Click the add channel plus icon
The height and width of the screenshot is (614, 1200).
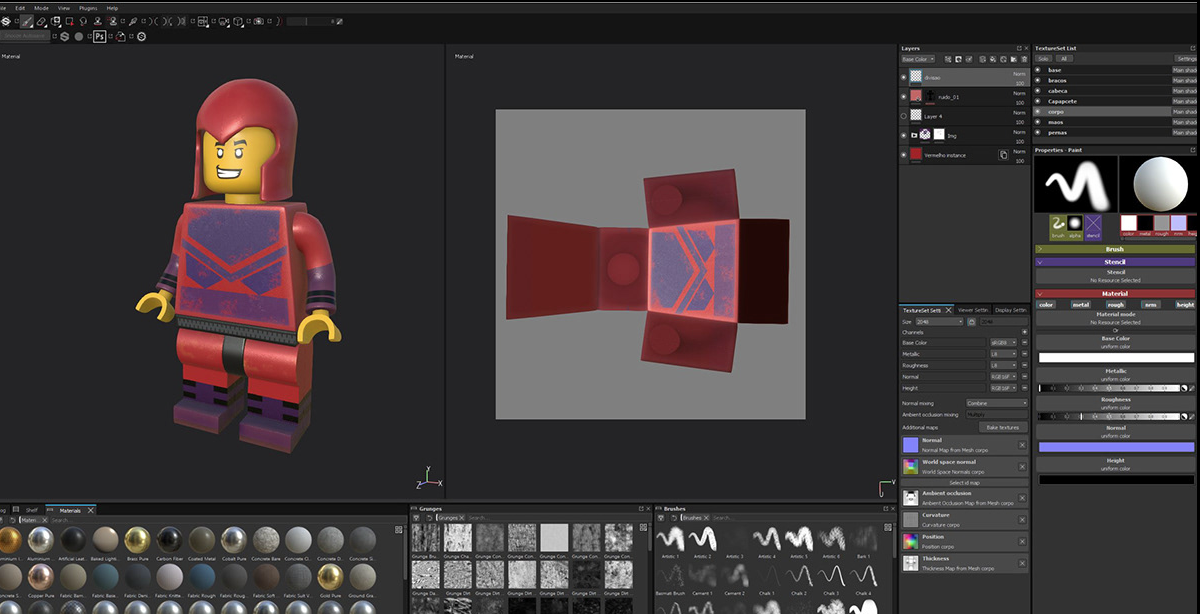[x=1025, y=332]
